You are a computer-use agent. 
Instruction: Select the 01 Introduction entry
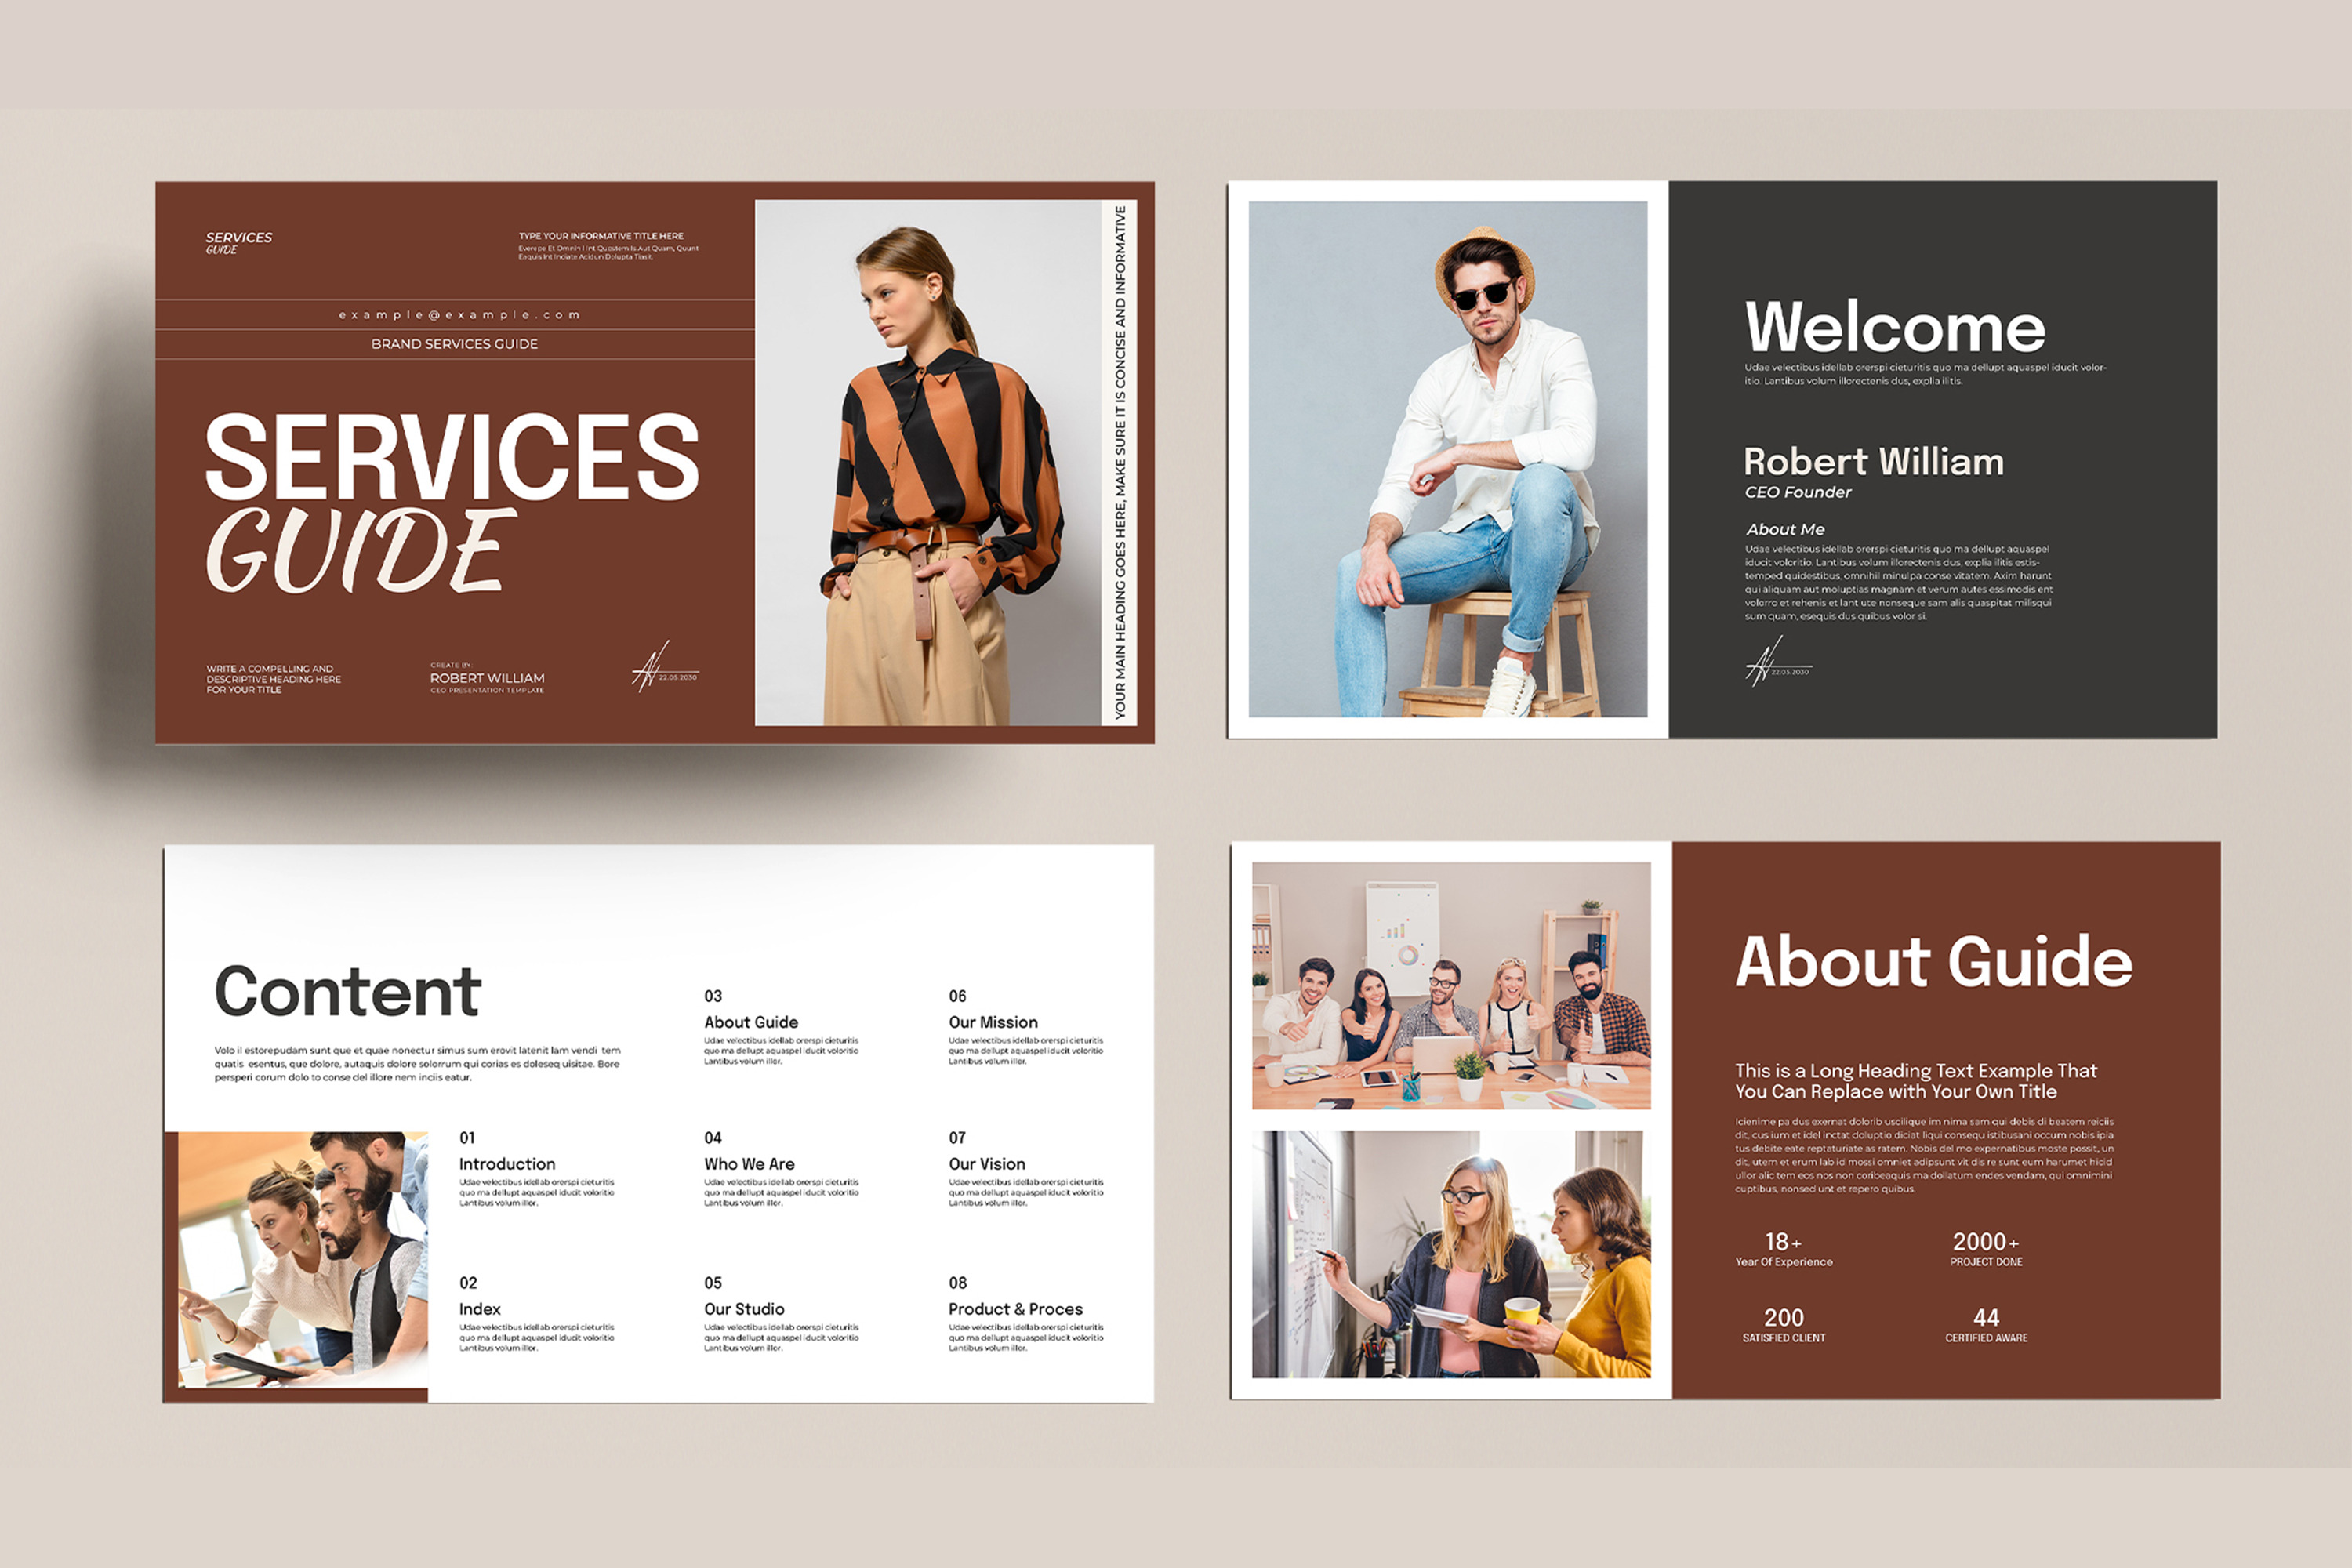tap(537, 1169)
